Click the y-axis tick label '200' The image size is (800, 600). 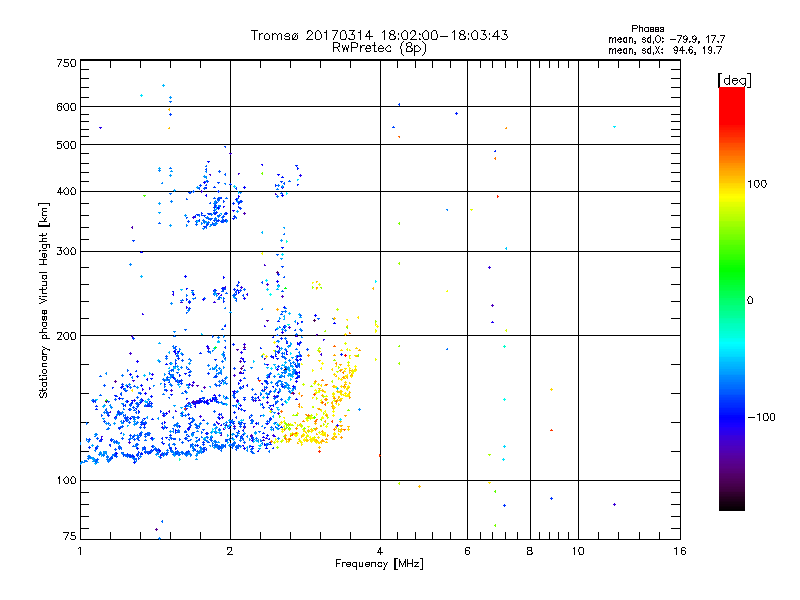(67, 336)
